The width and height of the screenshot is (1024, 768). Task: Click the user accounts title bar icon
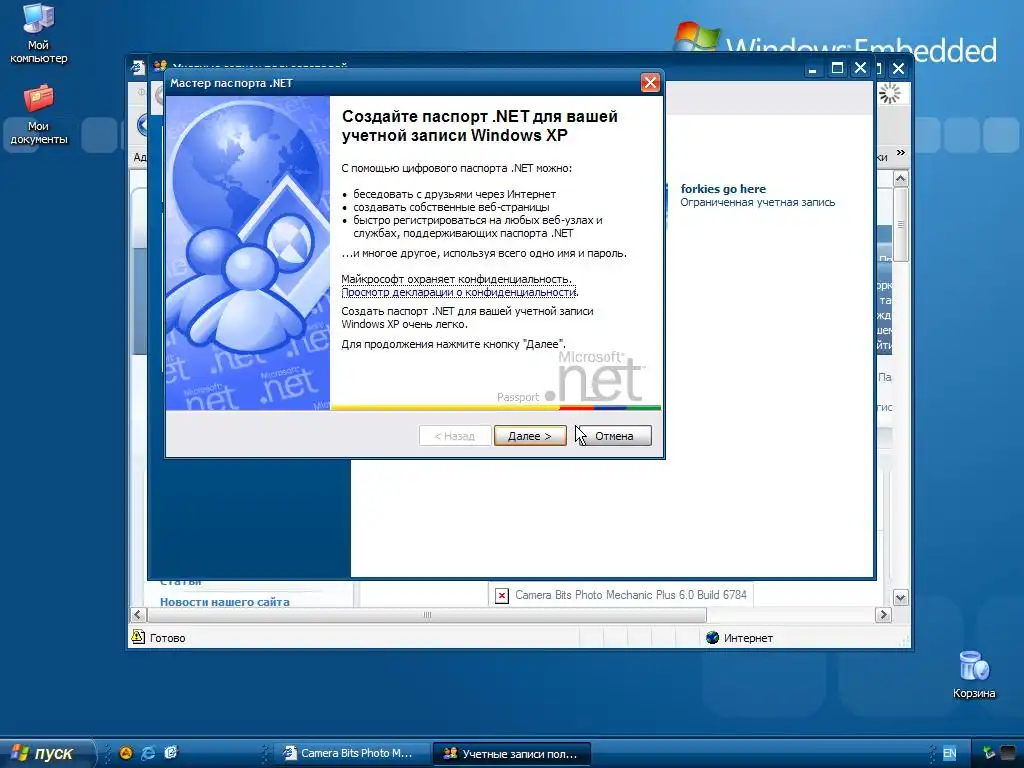point(160,65)
